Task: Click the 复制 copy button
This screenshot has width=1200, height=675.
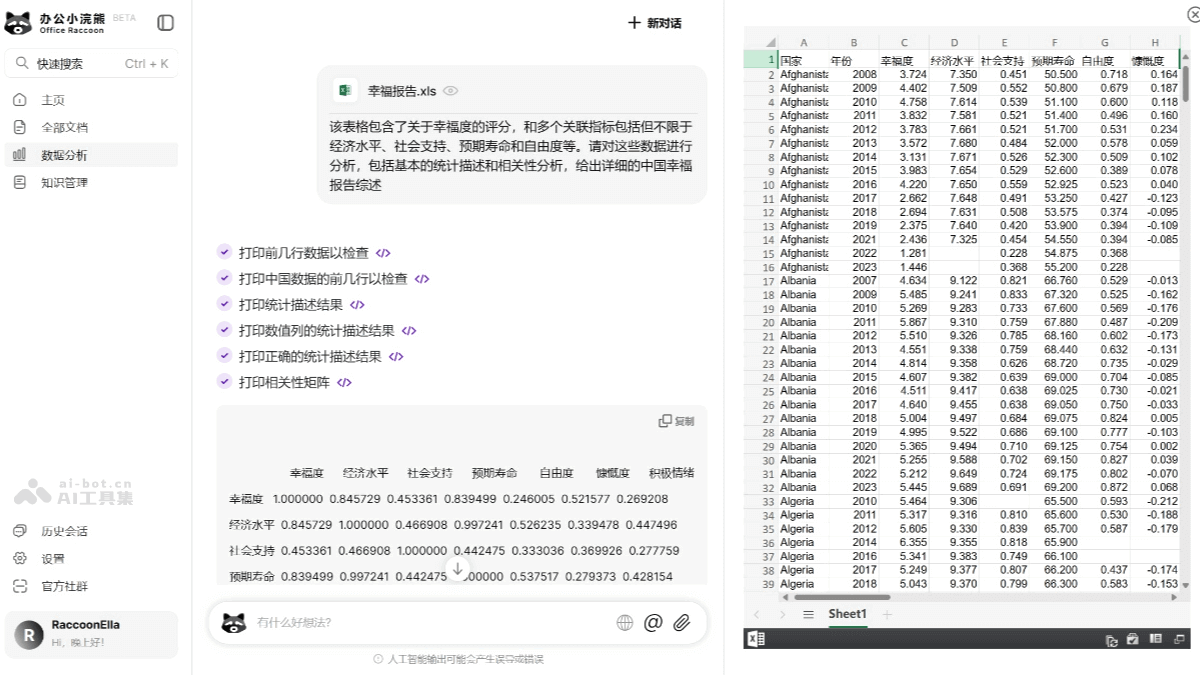Action: [x=677, y=420]
